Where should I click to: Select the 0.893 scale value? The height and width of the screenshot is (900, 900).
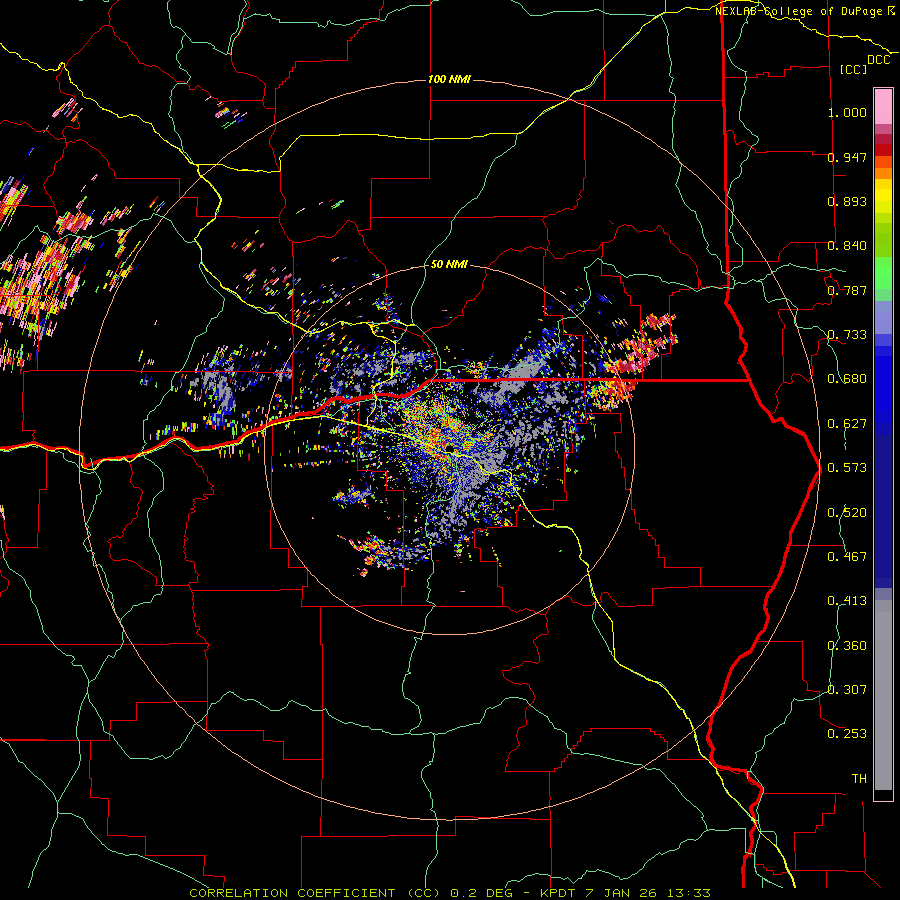(847, 201)
